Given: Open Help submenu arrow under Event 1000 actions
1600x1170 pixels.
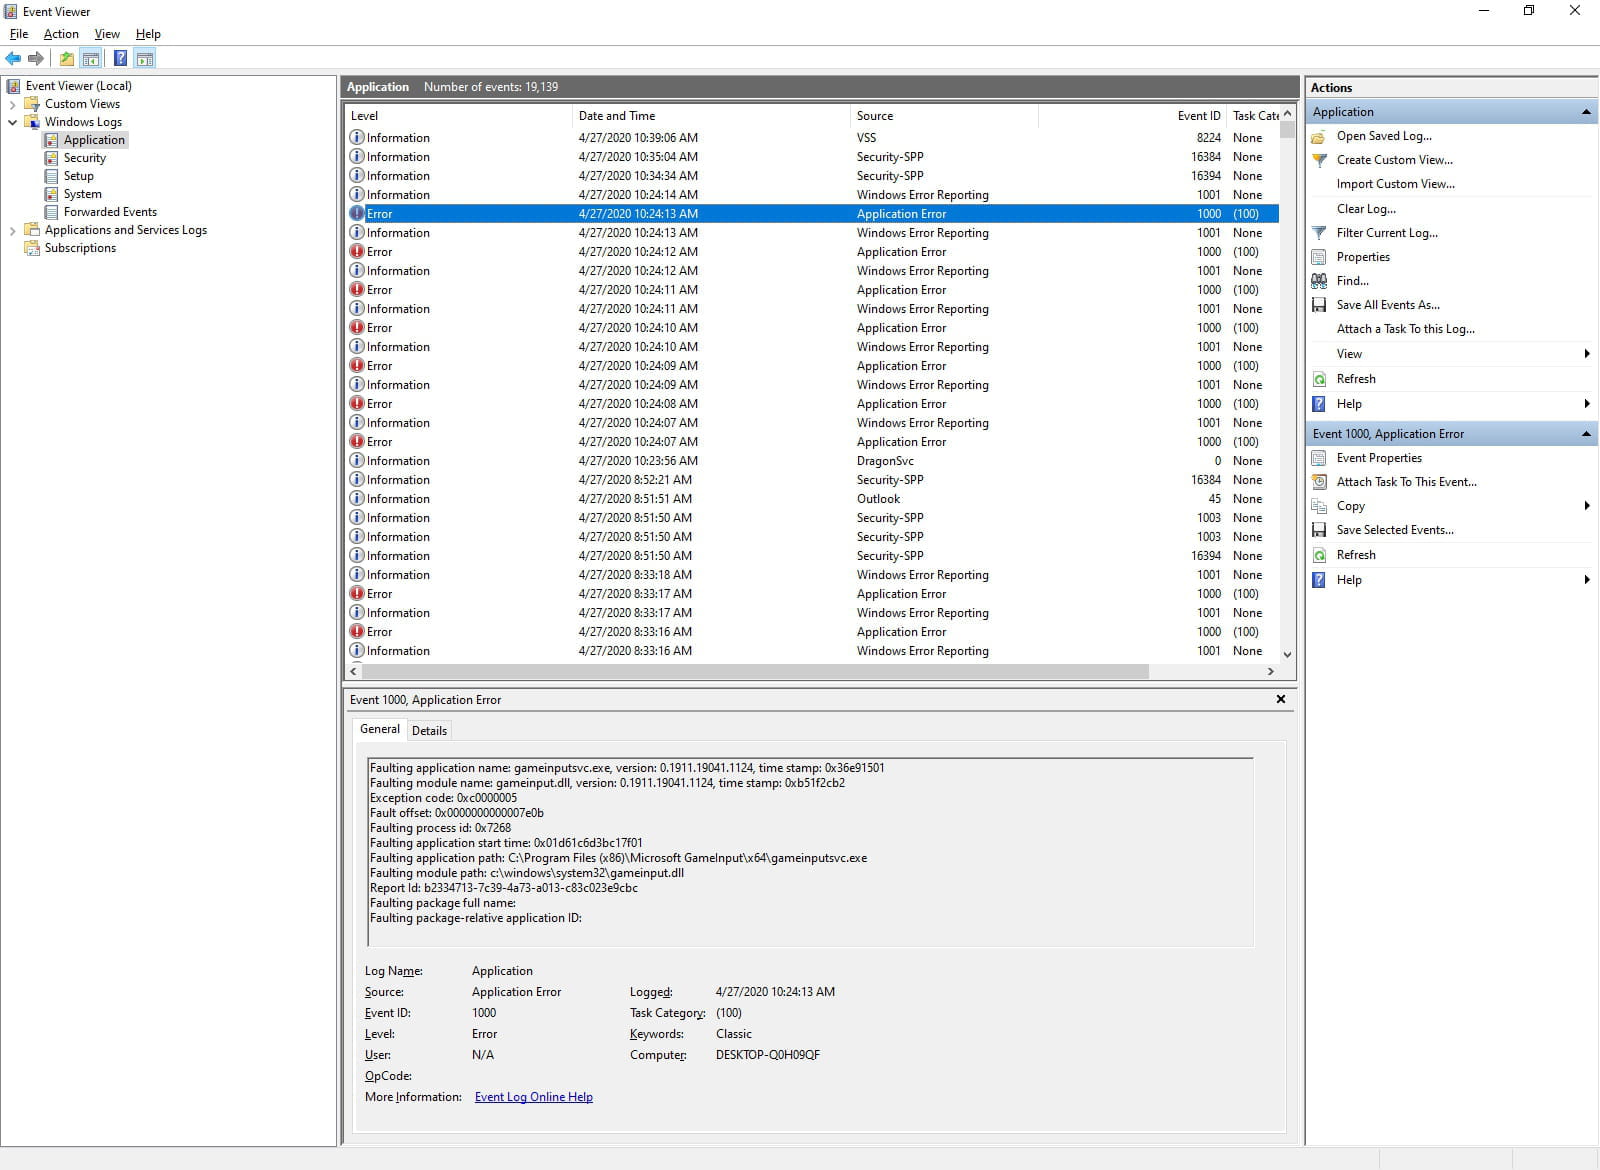Looking at the screenshot, I should point(1587,580).
